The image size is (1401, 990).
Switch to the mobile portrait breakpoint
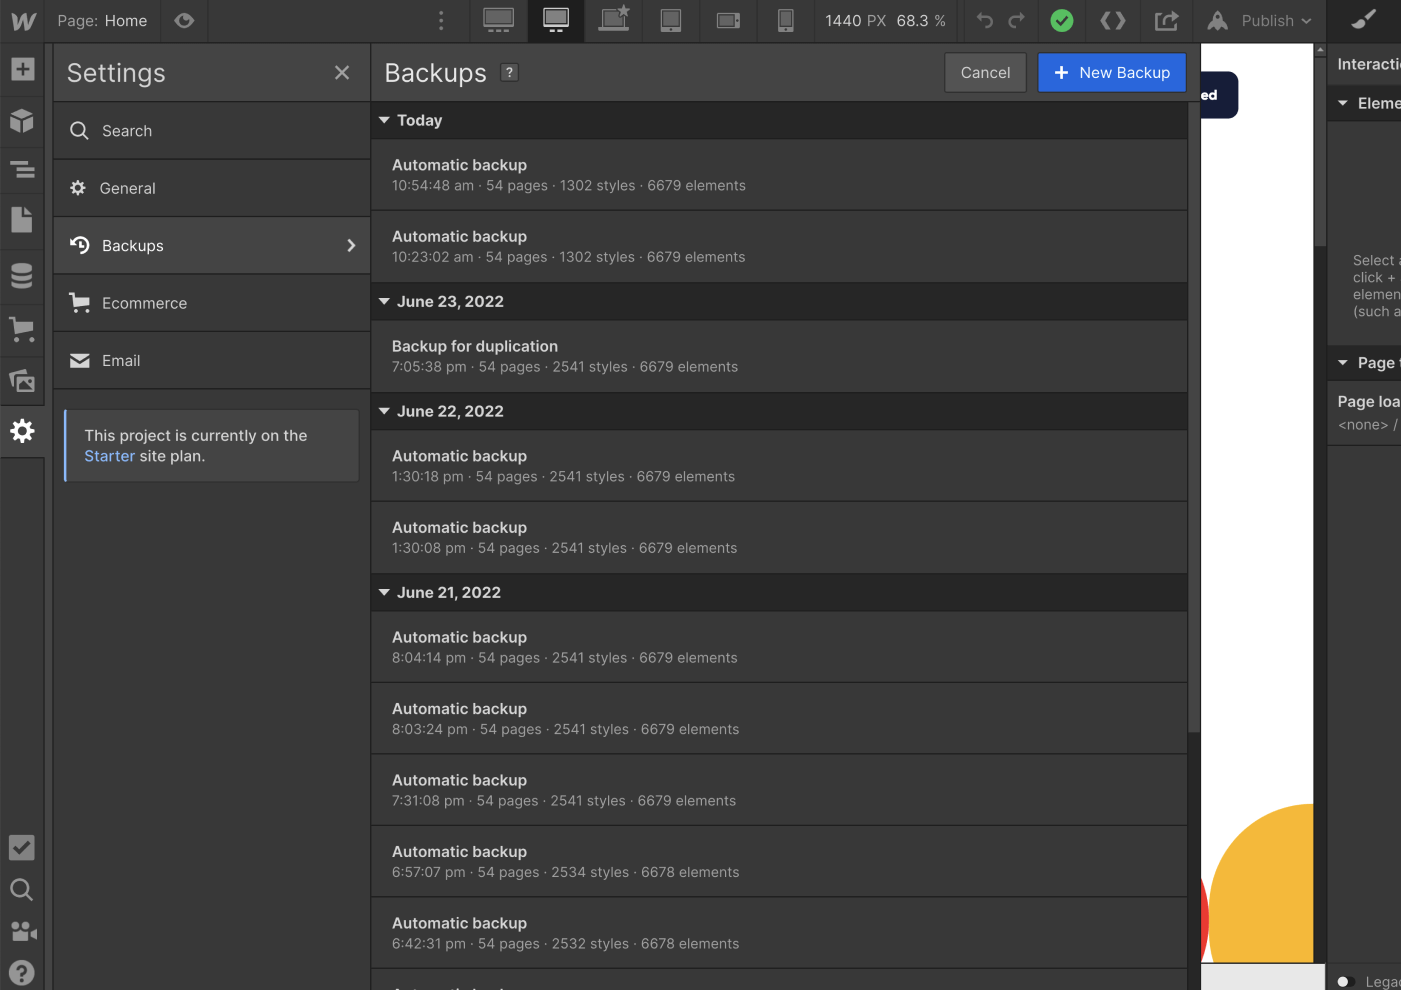786,21
